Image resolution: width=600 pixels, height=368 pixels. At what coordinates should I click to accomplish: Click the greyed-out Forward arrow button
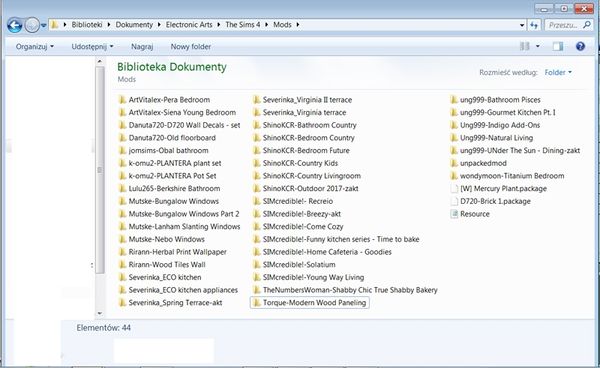point(32,25)
